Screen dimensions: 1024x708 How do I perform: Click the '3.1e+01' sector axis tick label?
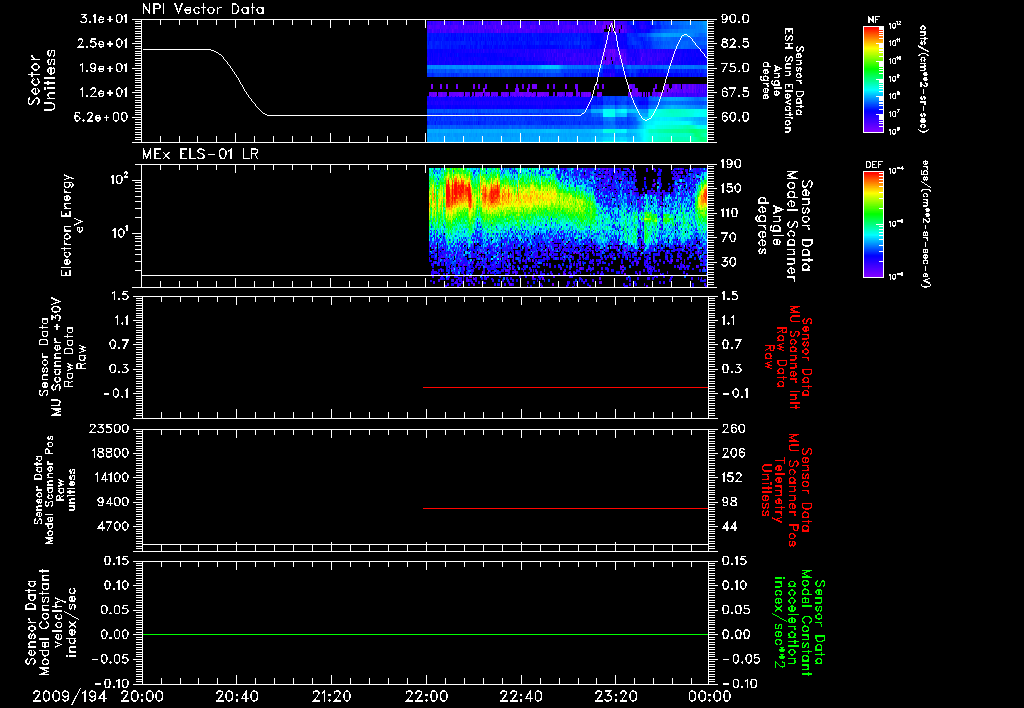coord(104,19)
